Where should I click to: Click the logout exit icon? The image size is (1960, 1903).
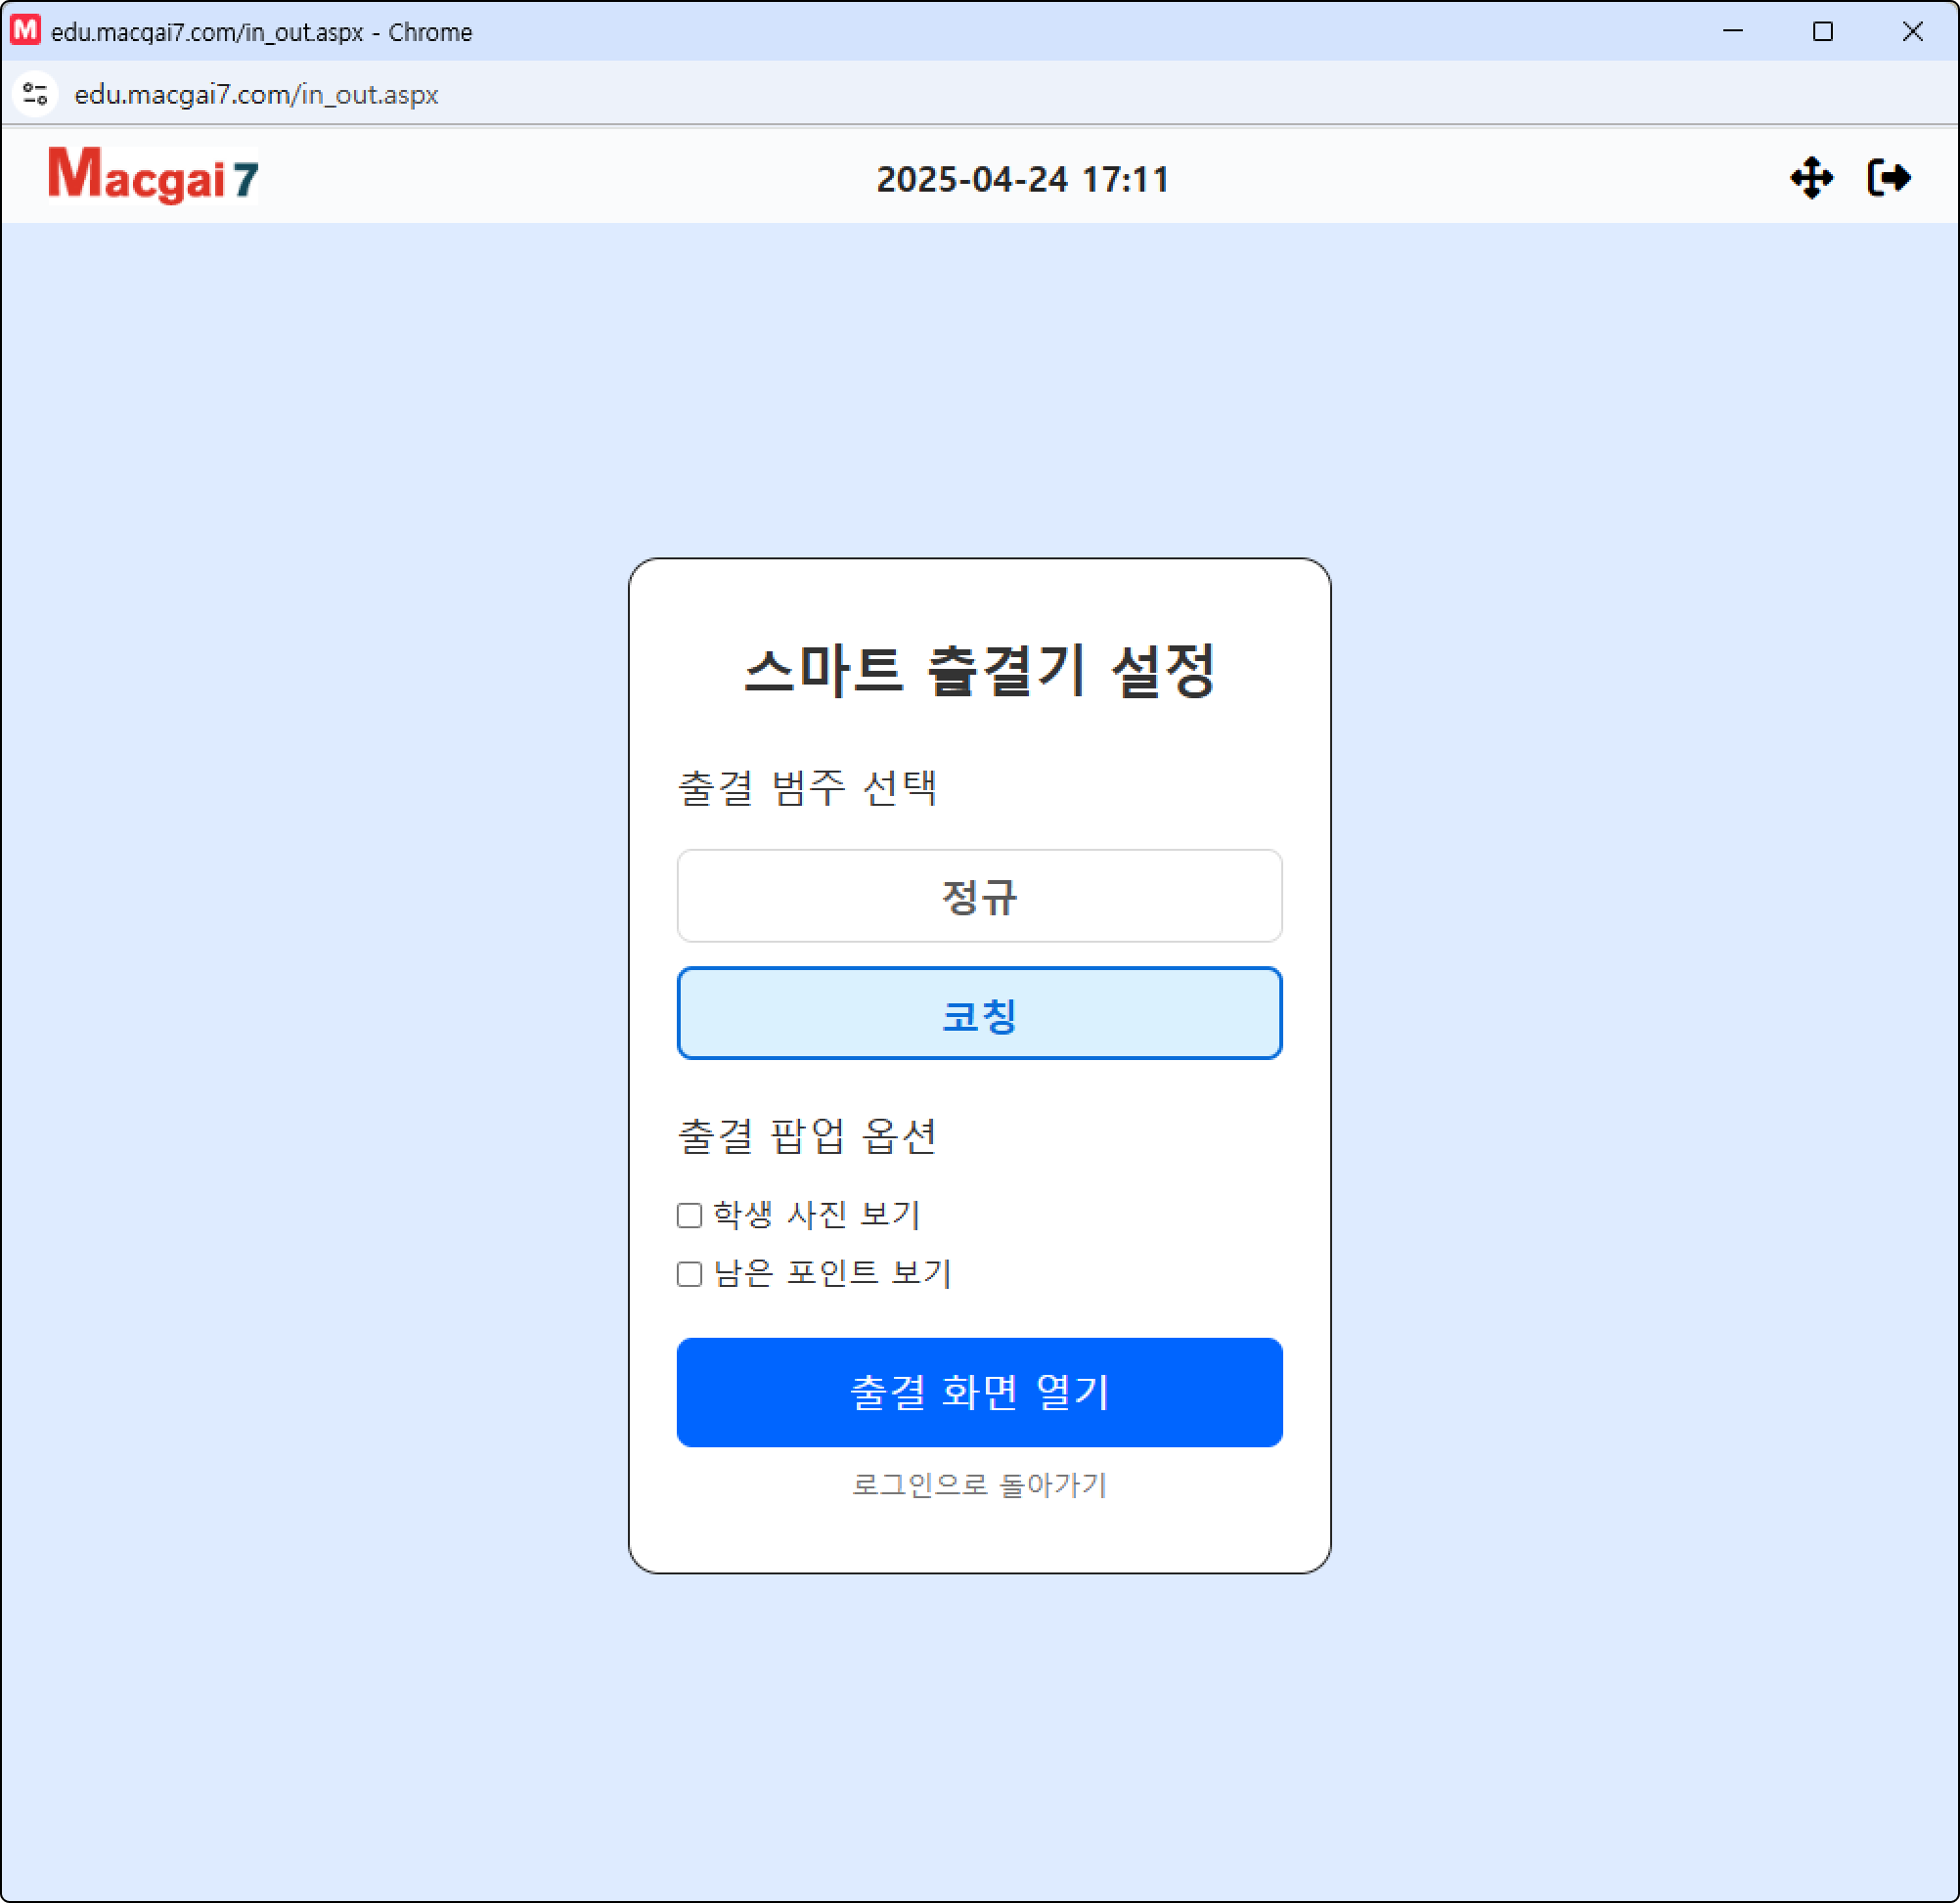pos(1889,178)
